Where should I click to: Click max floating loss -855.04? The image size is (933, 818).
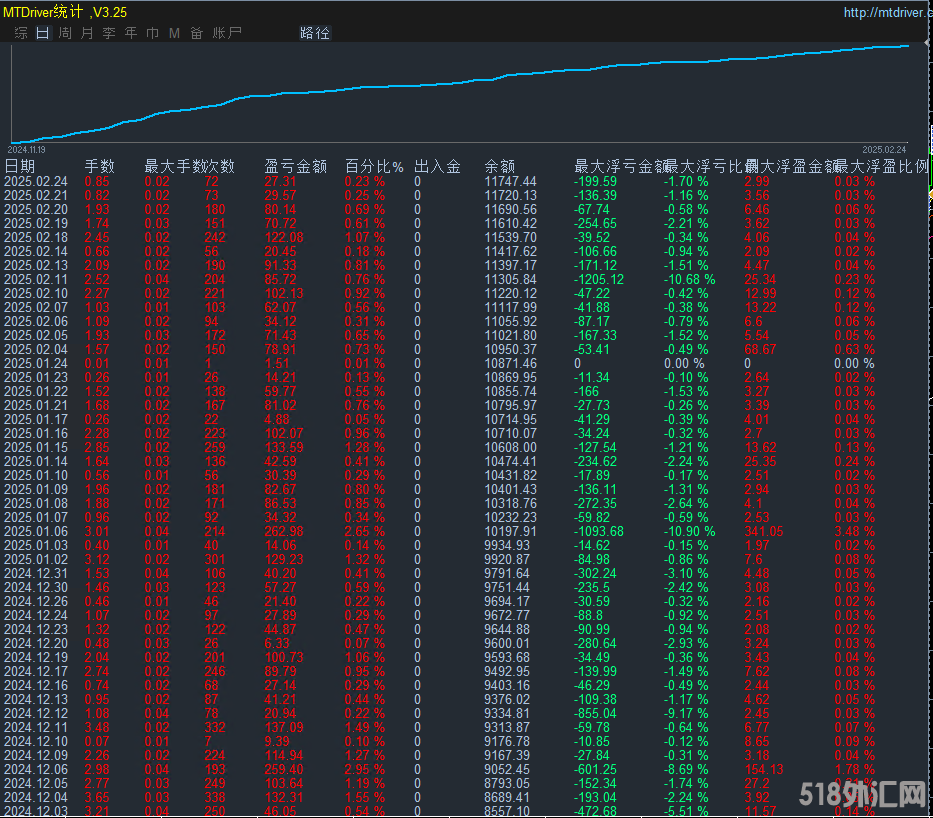(x=595, y=713)
